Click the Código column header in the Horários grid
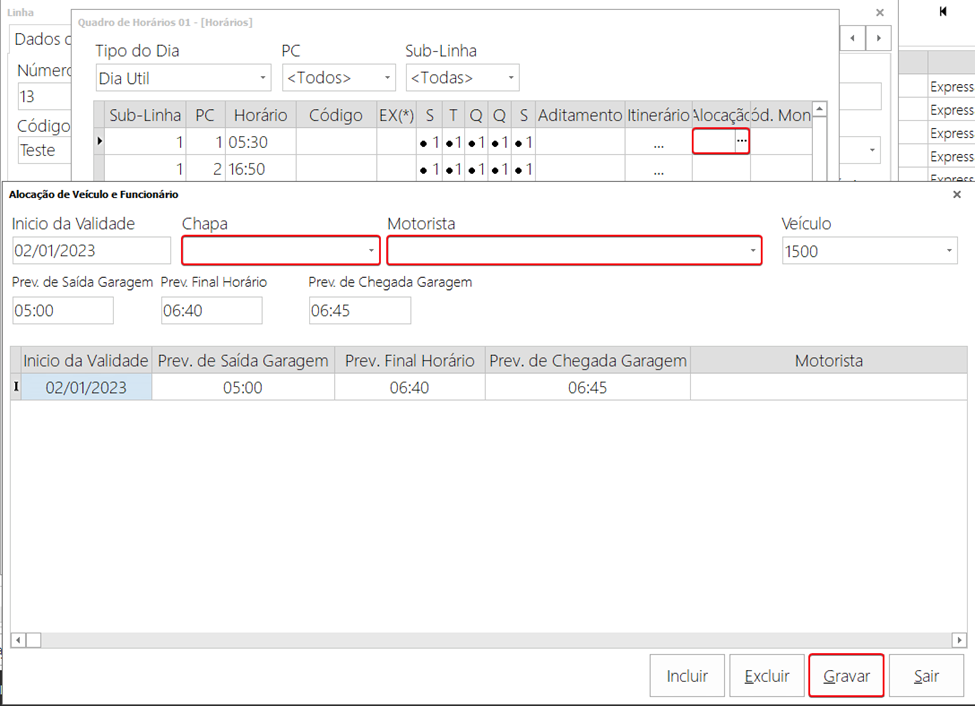 [336, 115]
